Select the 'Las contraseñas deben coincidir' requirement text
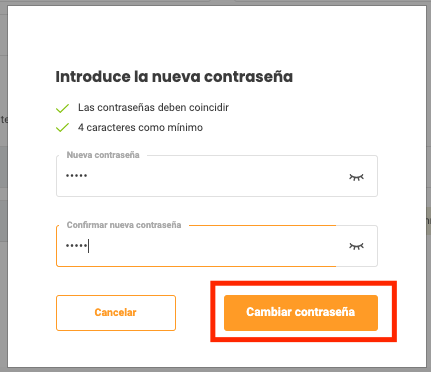 [x=153, y=107]
